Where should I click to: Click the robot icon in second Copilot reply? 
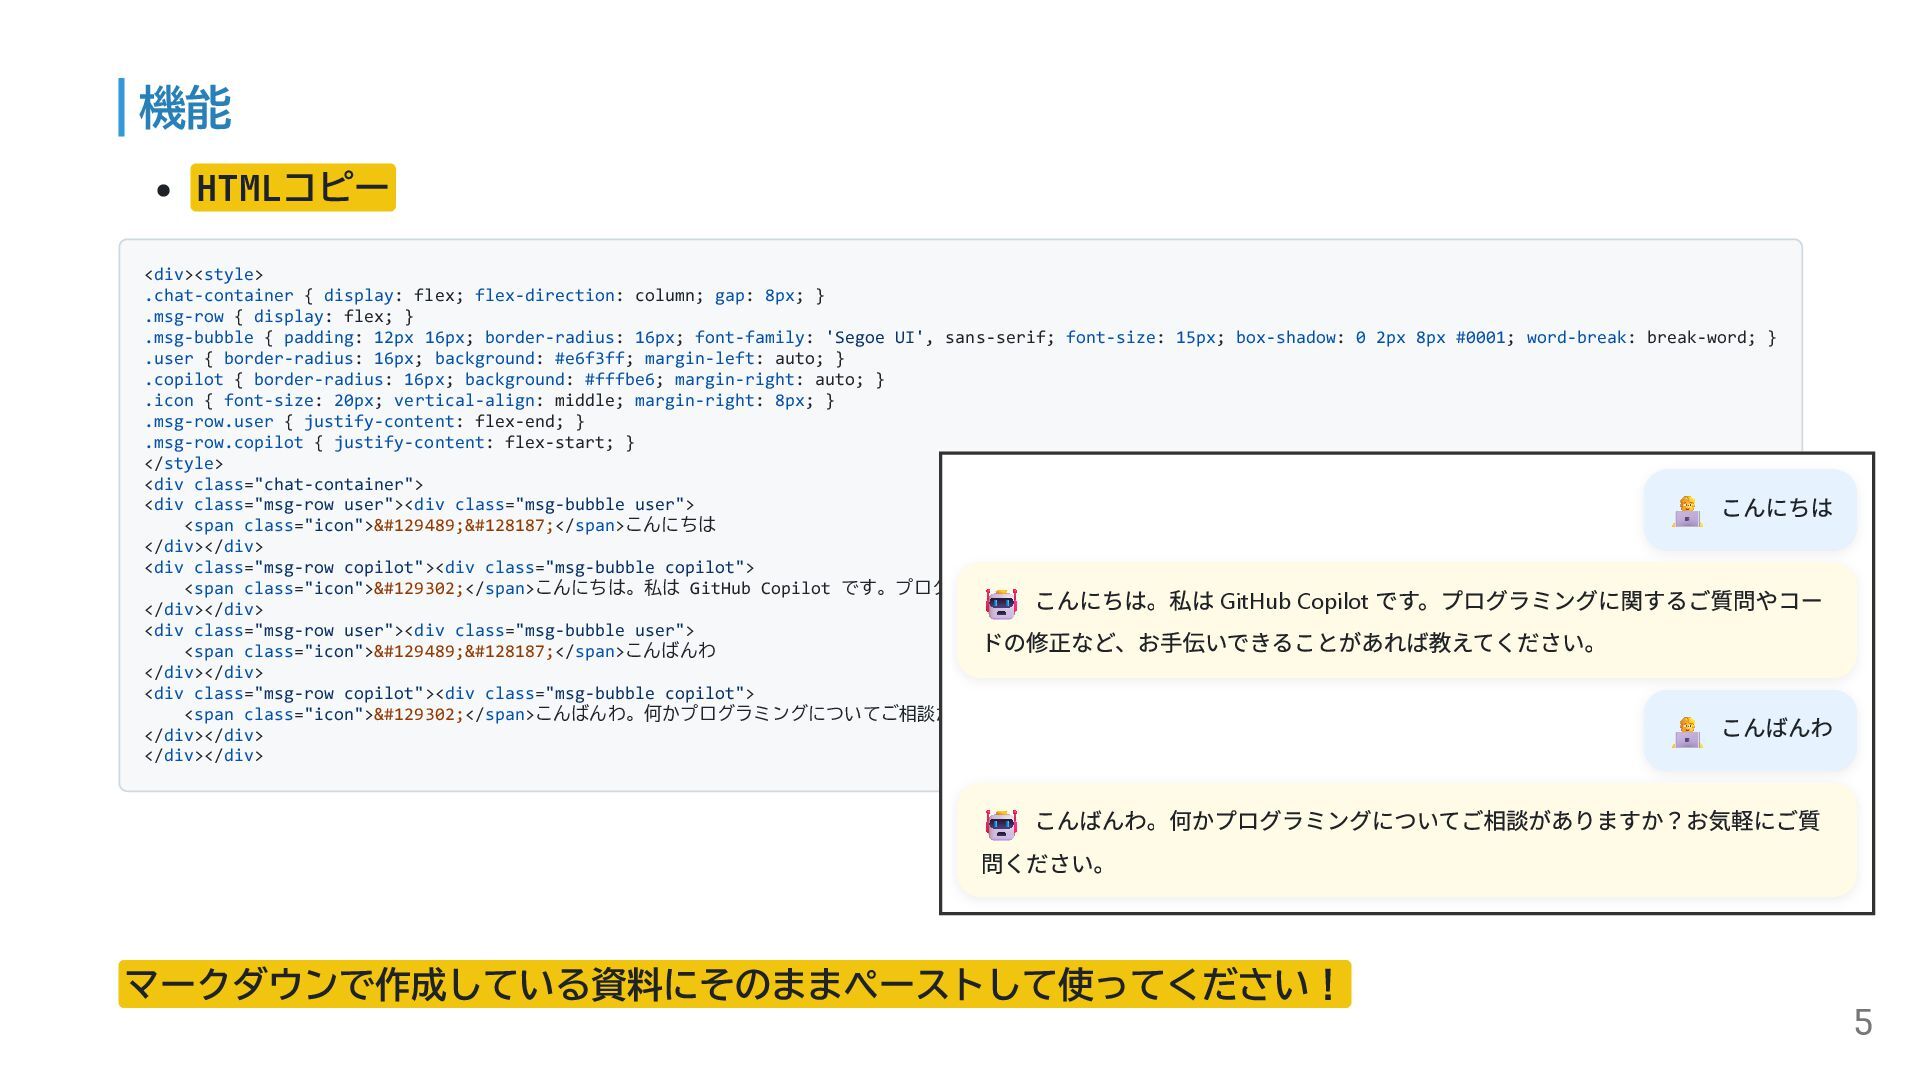[x=1001, y=824]
